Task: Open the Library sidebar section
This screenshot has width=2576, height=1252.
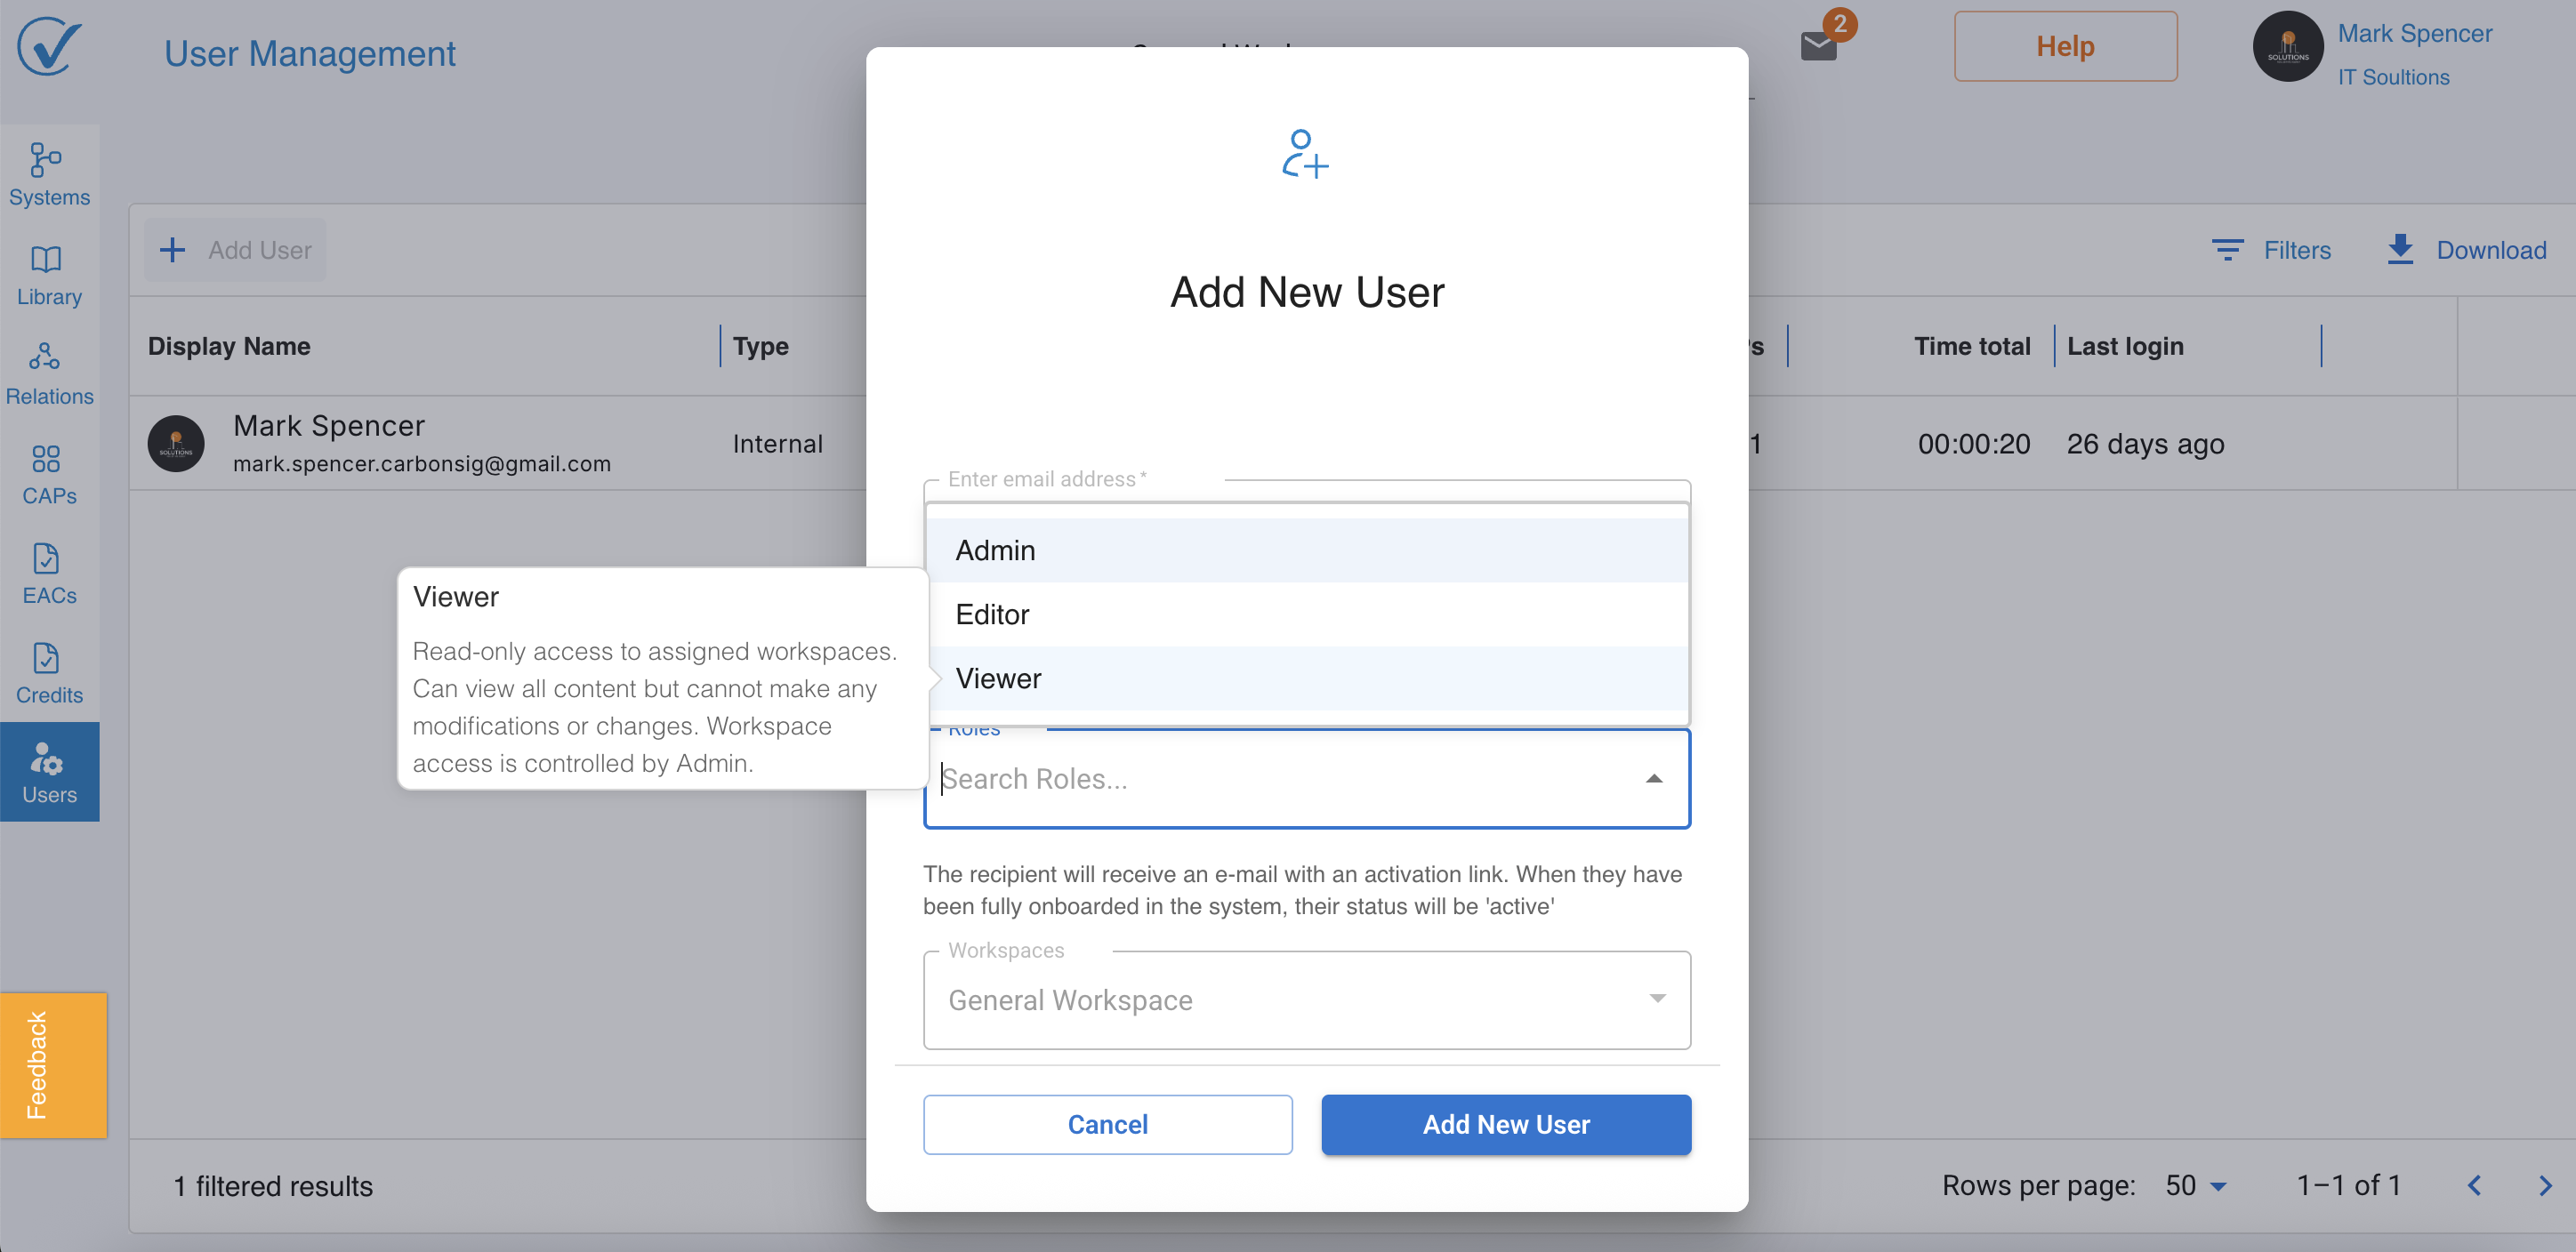Action: click(x=49, y=274)
